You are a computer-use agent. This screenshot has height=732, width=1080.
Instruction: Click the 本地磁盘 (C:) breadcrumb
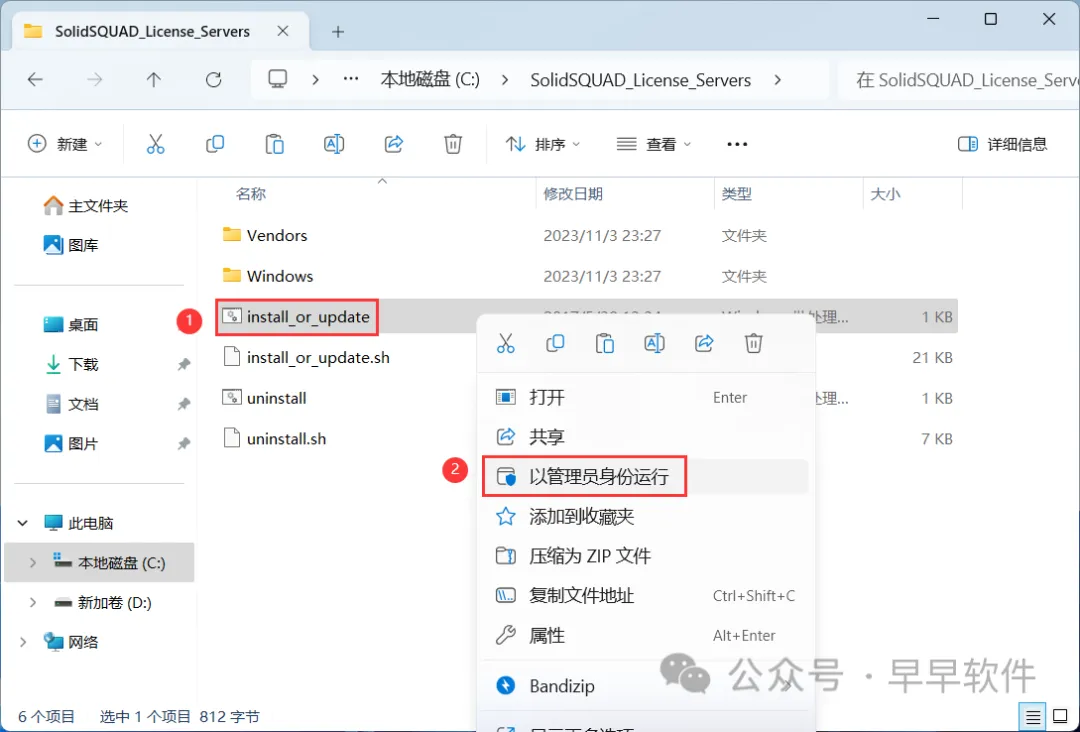point(430,80)
